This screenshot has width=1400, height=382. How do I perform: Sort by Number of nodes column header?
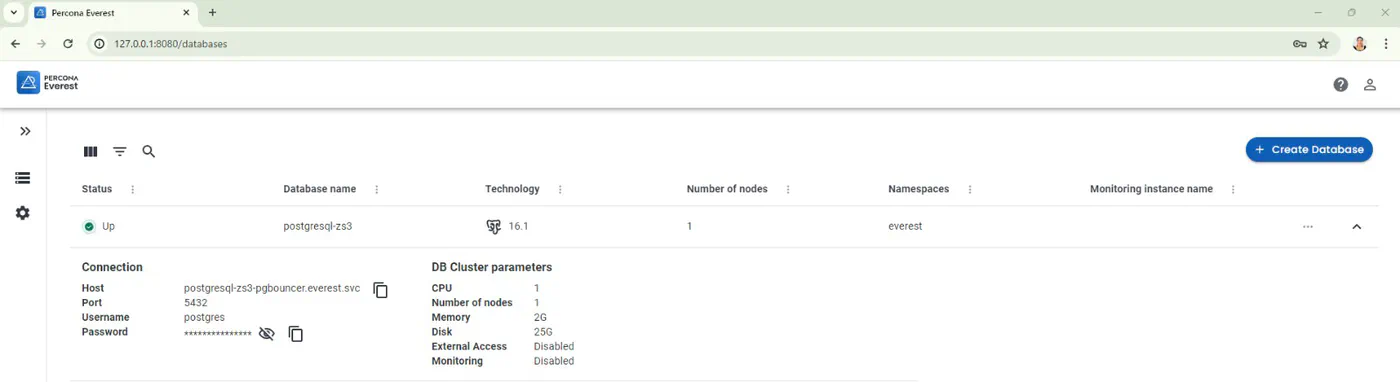pyautogui.click(x=727, y=189)
